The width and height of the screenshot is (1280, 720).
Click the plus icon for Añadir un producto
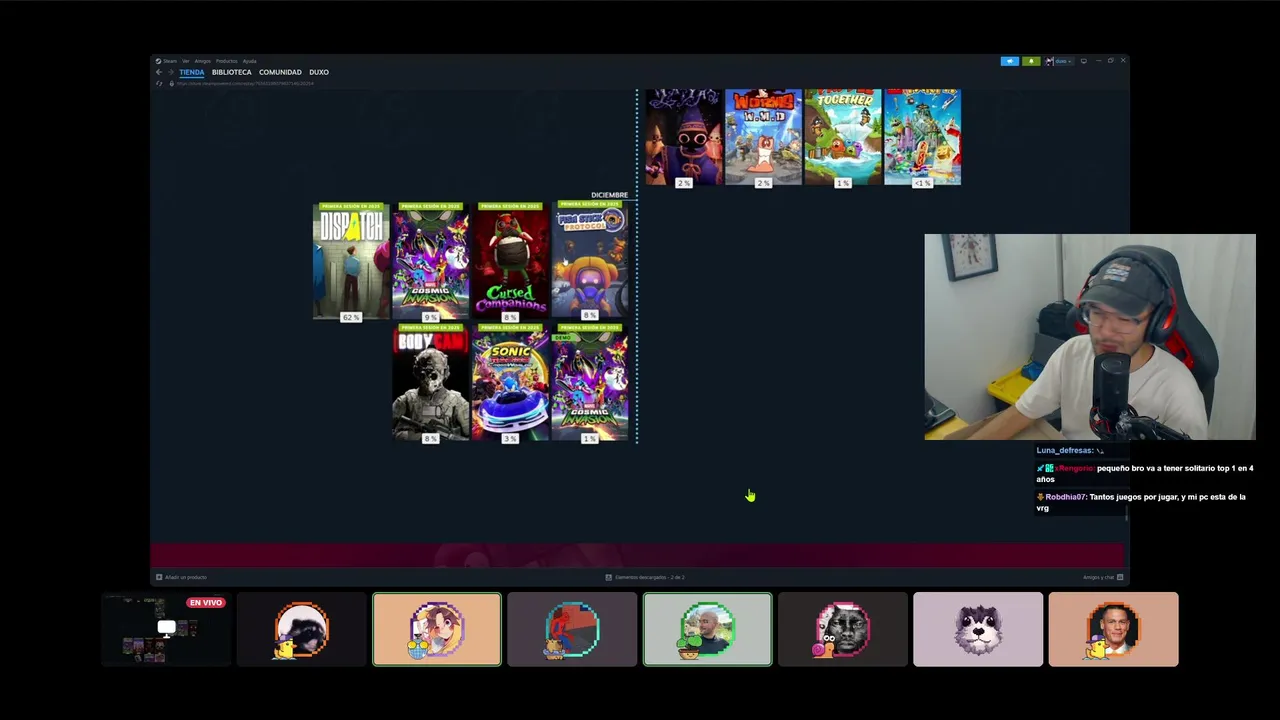click(x=159, y=577)
